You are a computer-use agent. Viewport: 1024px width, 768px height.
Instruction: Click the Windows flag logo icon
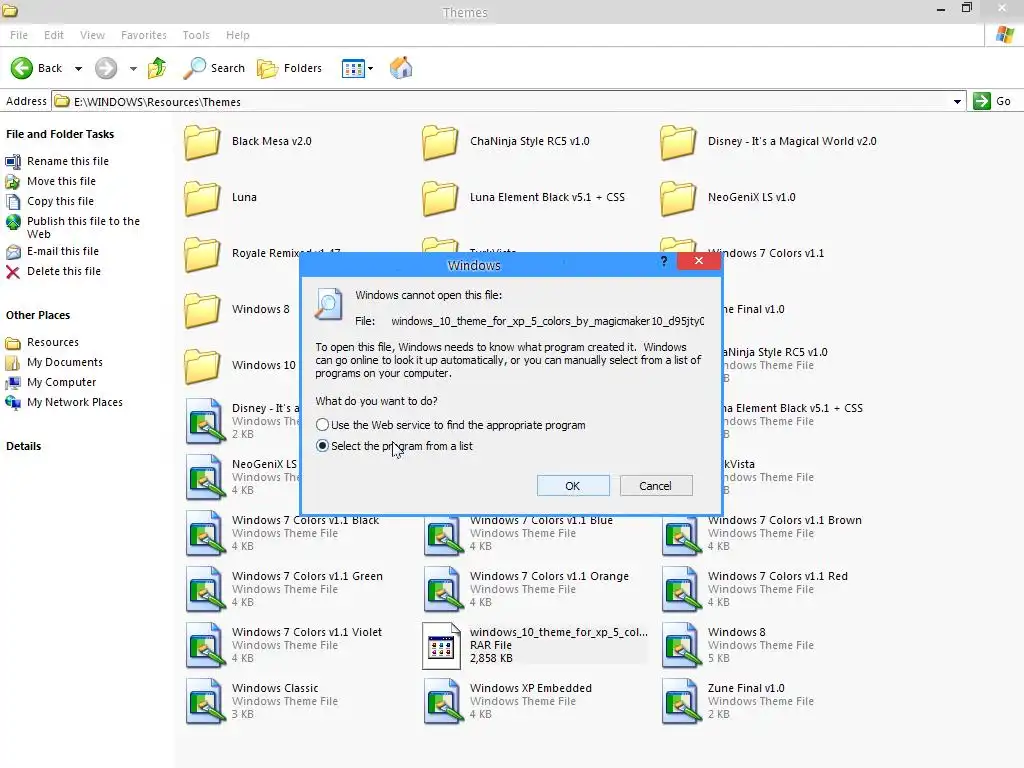pos(1005,35)
